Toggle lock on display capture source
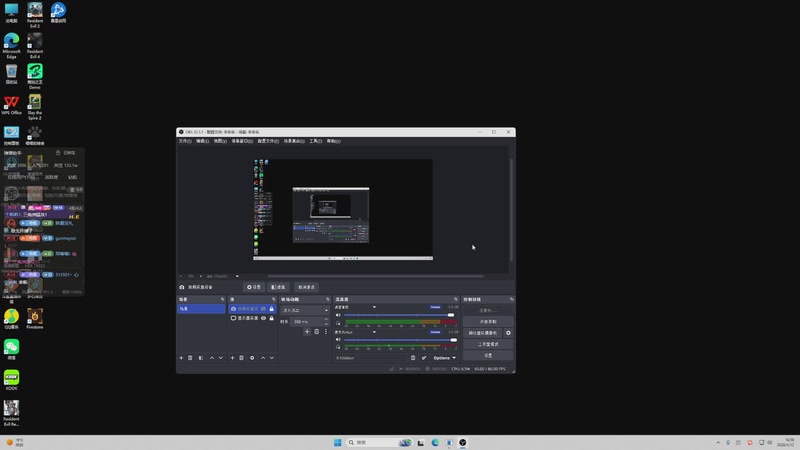The width and height of the screenshot is (800, 450). [x=271, y=318]
